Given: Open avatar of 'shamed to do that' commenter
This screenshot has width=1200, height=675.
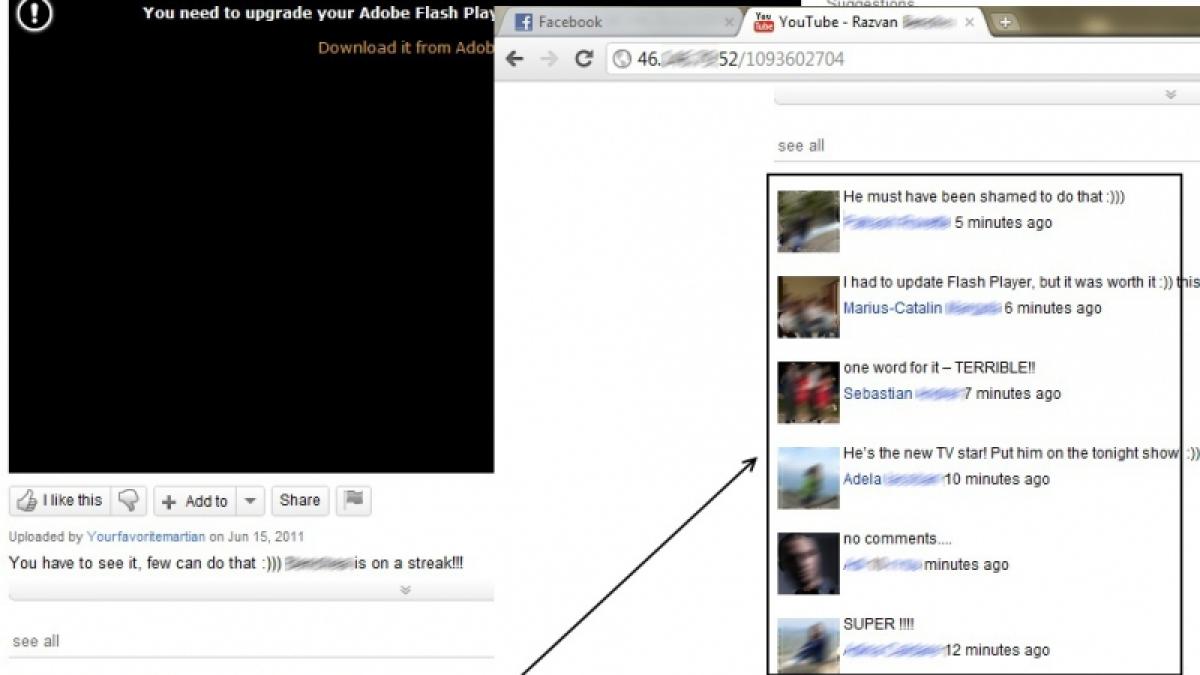Looking at the screenshot, I should (x=808, y=221).
